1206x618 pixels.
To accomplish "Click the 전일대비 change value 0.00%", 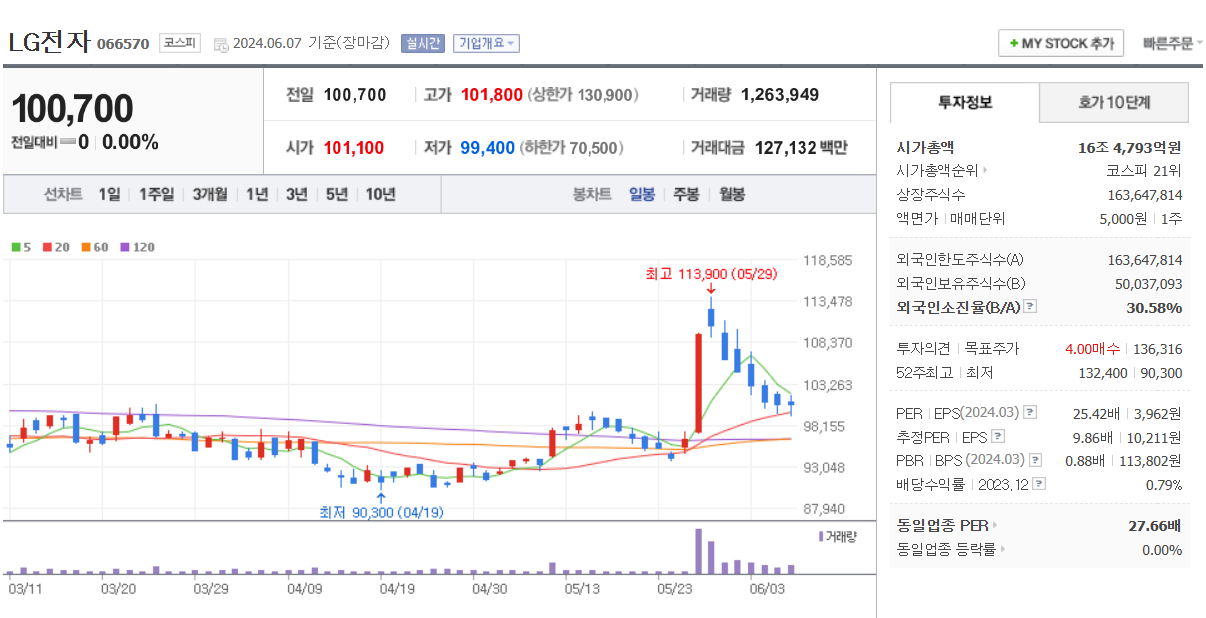I will (130, 142).
